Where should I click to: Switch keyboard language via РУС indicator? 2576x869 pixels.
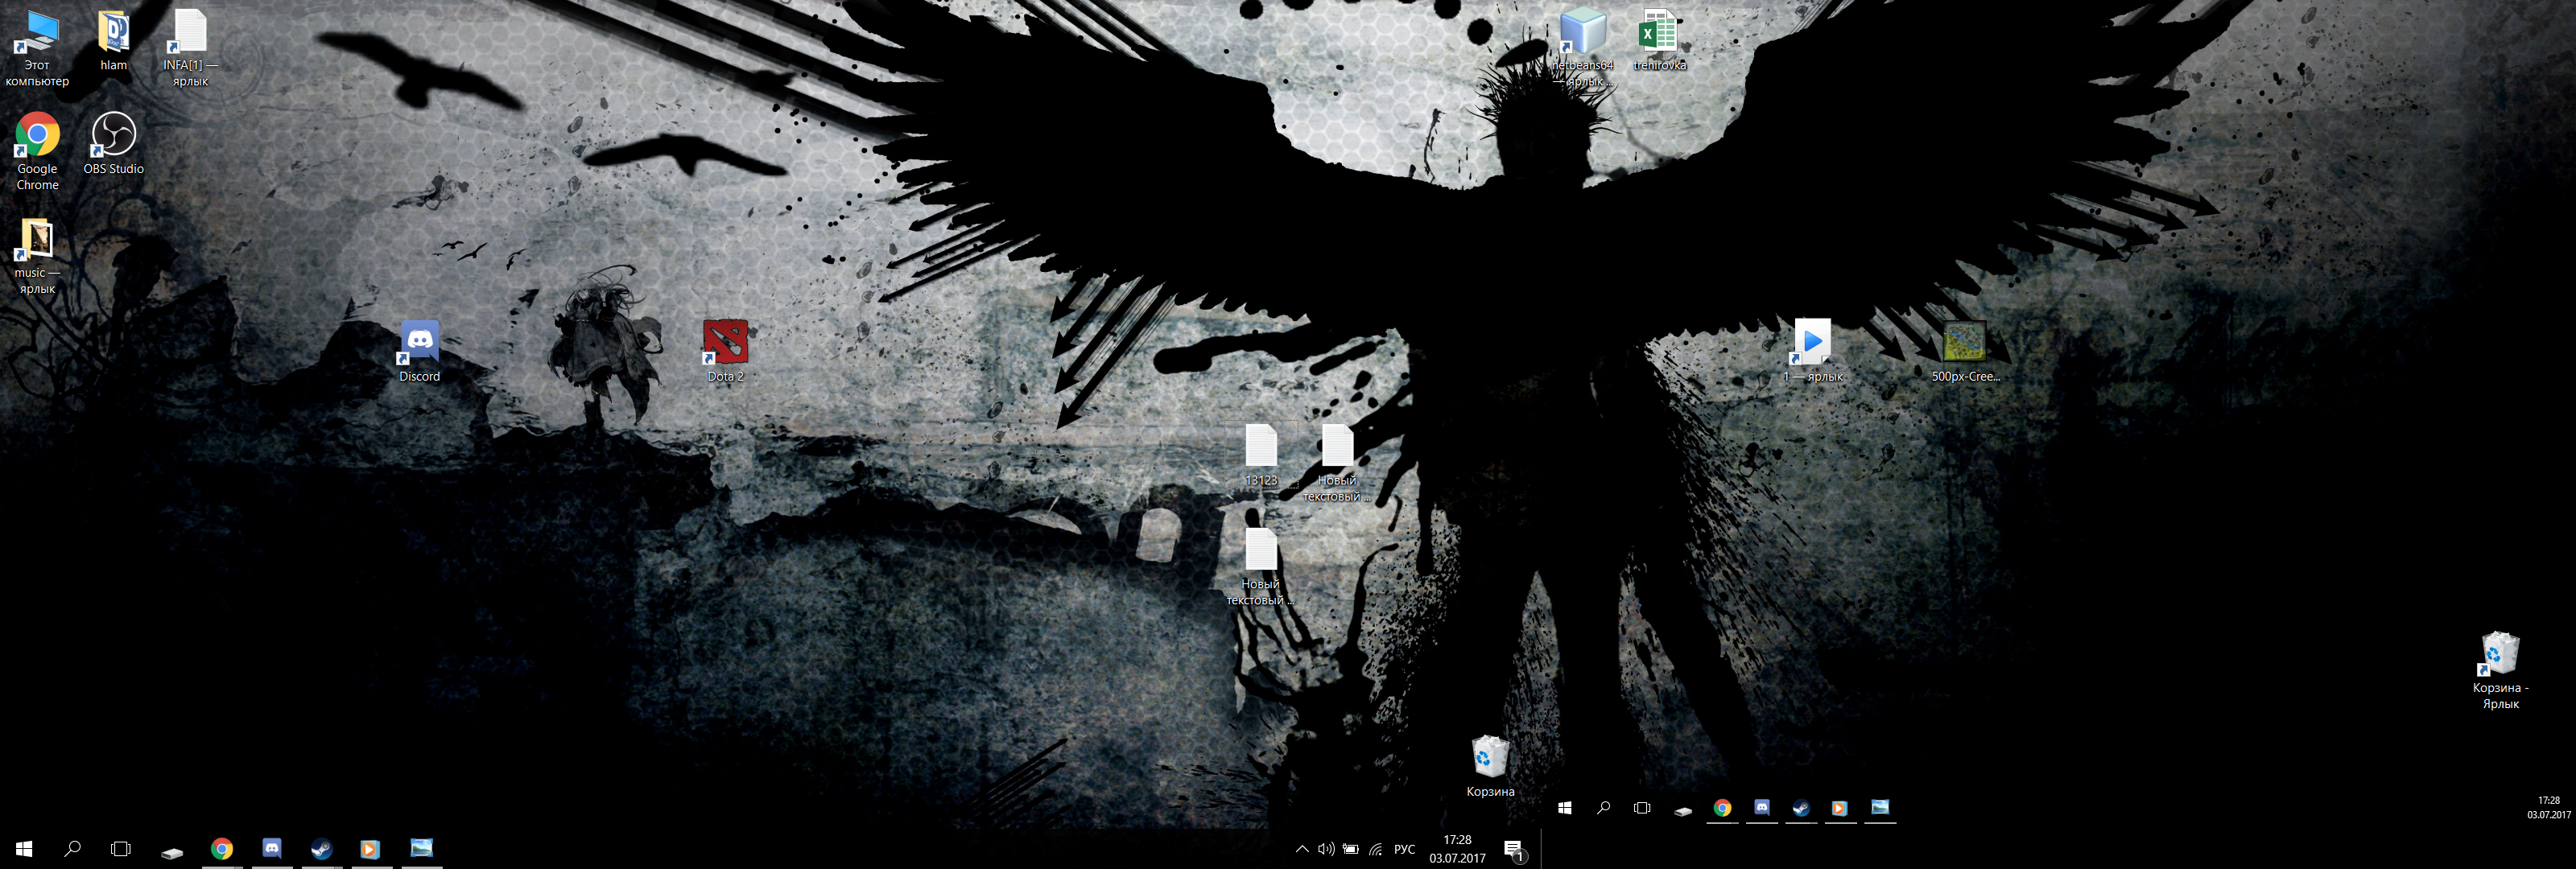(x=1403, y=849)
